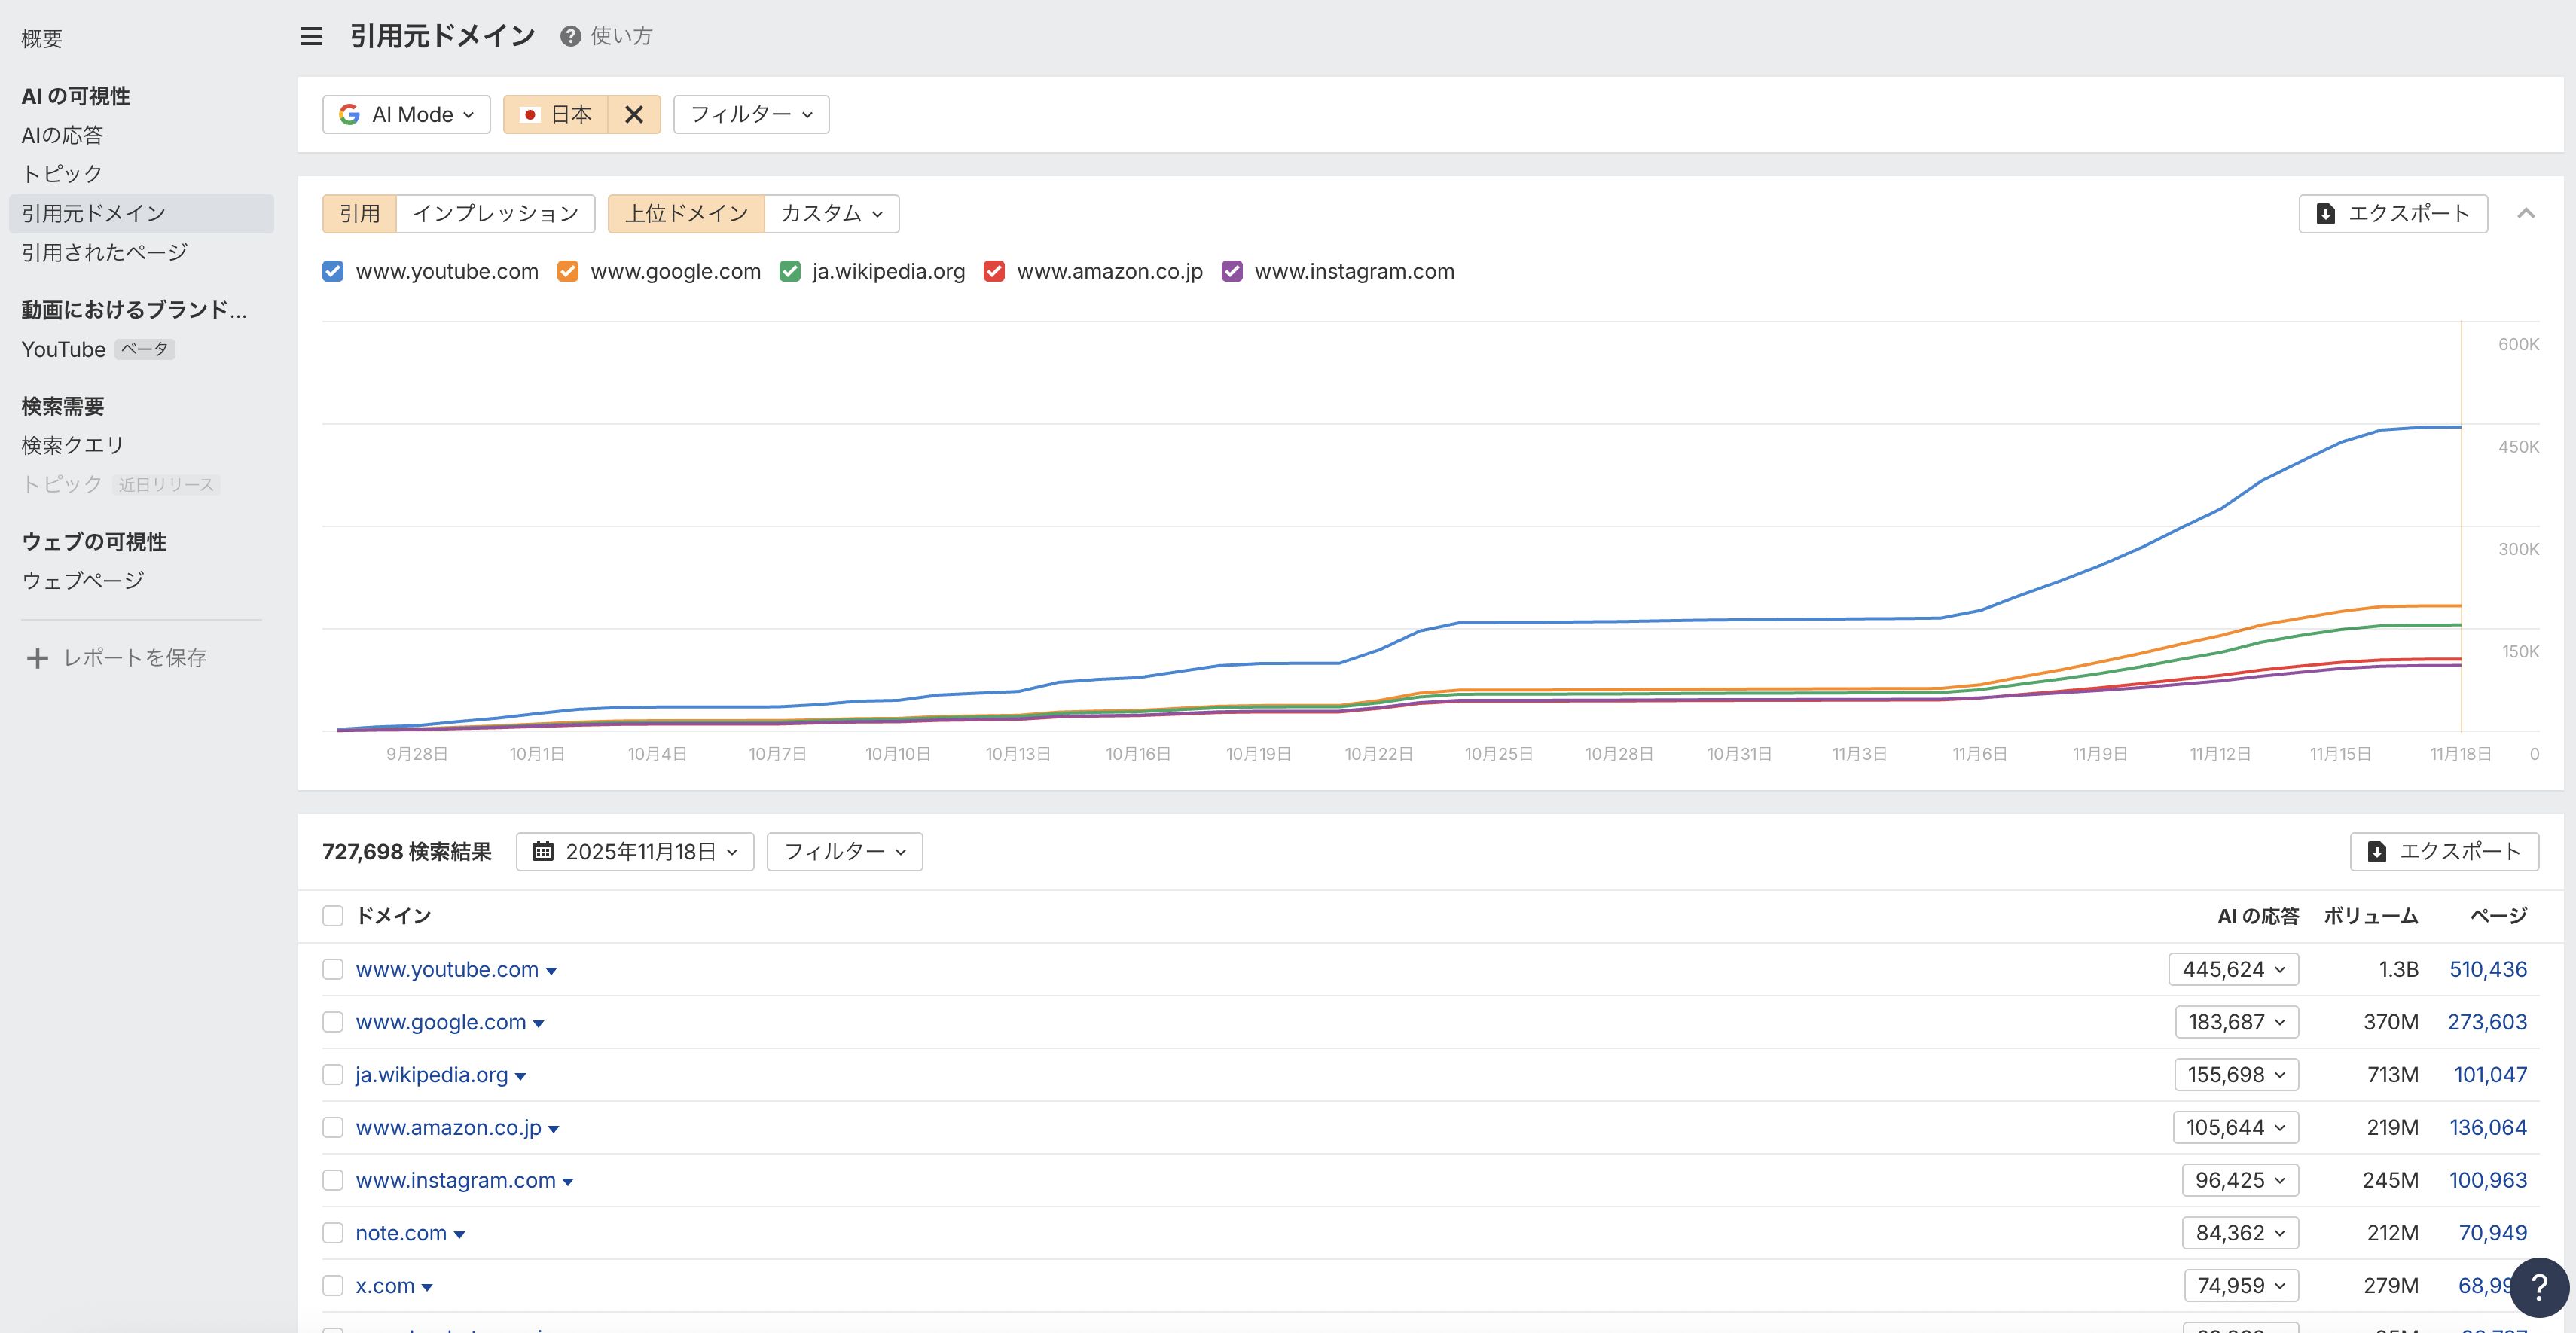Toggle ja.wikipedia.org legend checkbox
The image size is (2576, 1333).
(790, 272)
